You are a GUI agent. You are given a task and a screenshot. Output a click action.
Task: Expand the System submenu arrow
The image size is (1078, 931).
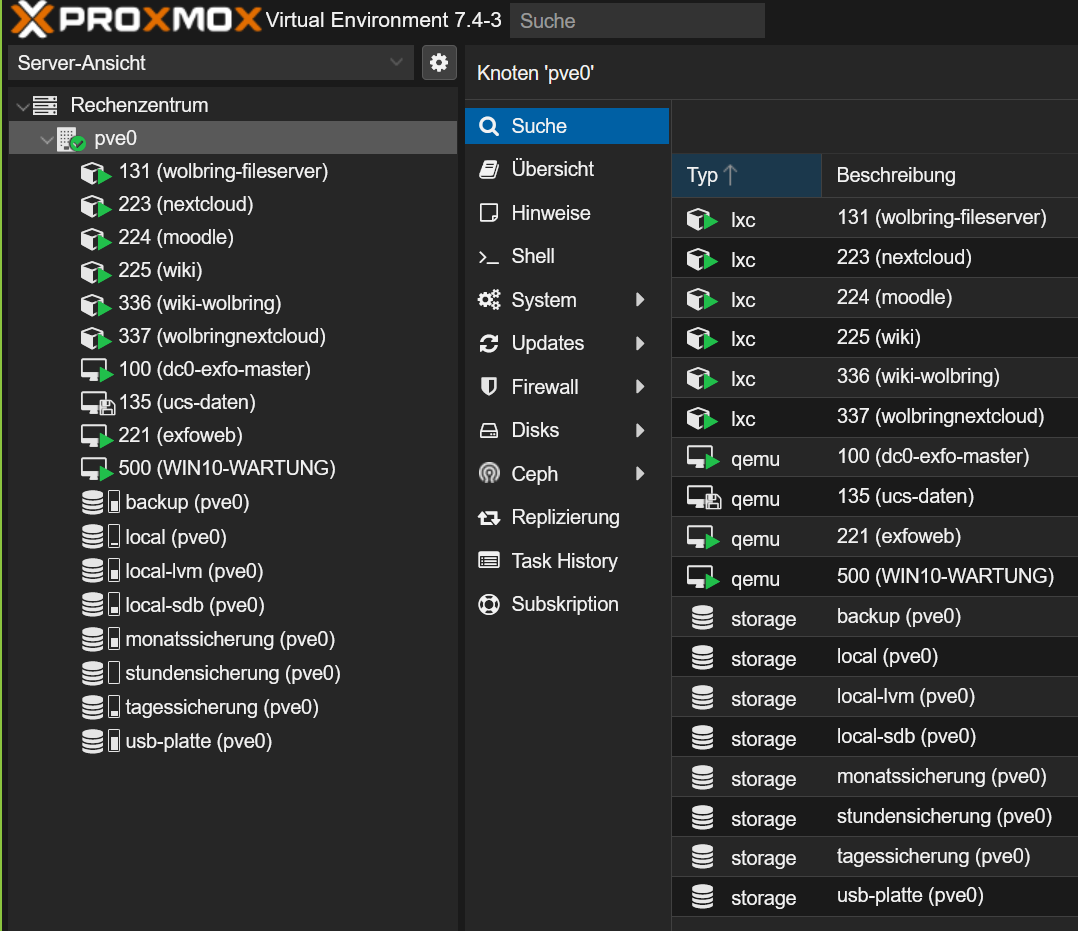(x=640, y=300)
